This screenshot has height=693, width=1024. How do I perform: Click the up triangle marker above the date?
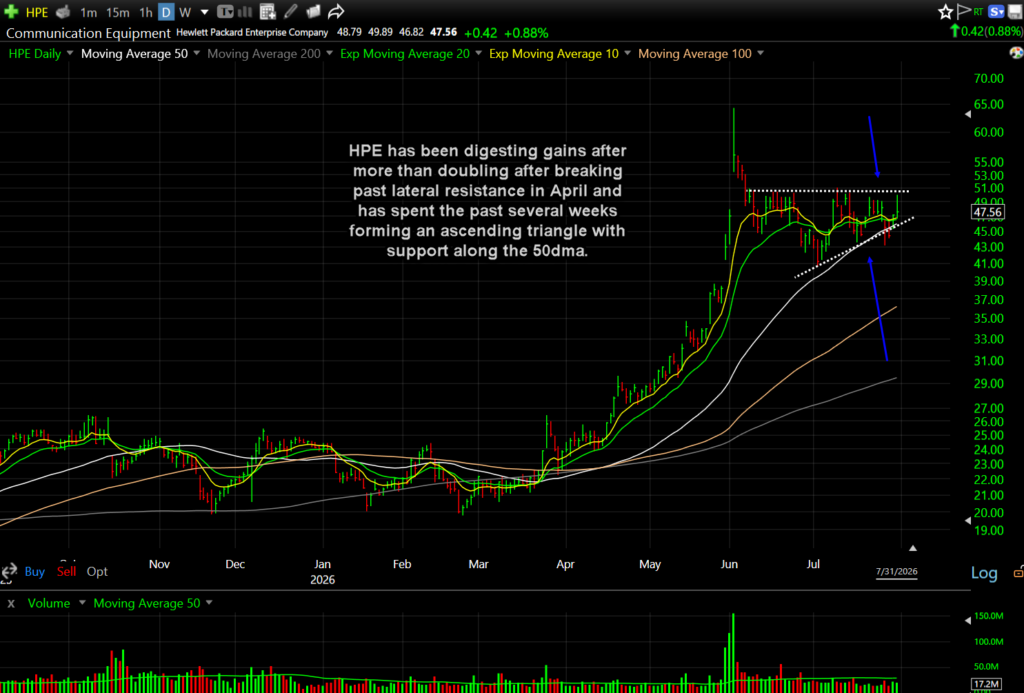click(x=912, y=549)
